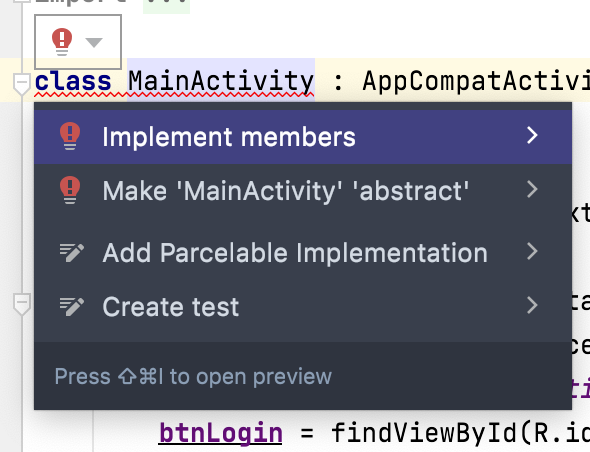Collapse the lower code block with the gutter fold marker
The image size is (590, 452).
22,304
